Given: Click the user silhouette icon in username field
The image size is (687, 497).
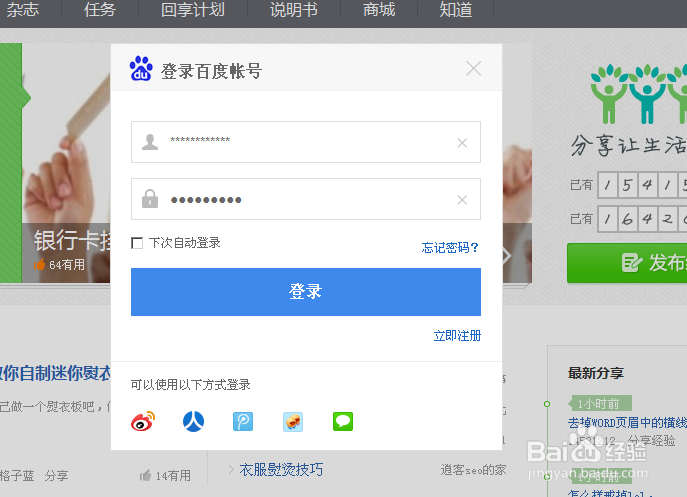Looking at the screenshot, I should [150, 142].
